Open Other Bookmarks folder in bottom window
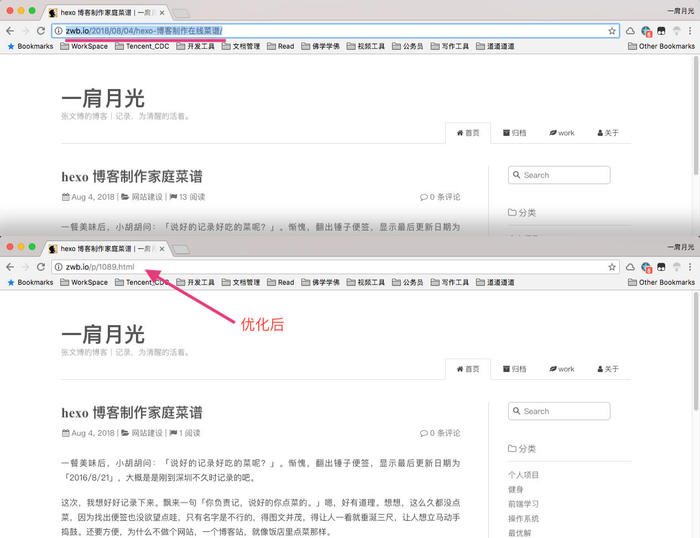Screen dimensions: 700x538 click(661, 282)
